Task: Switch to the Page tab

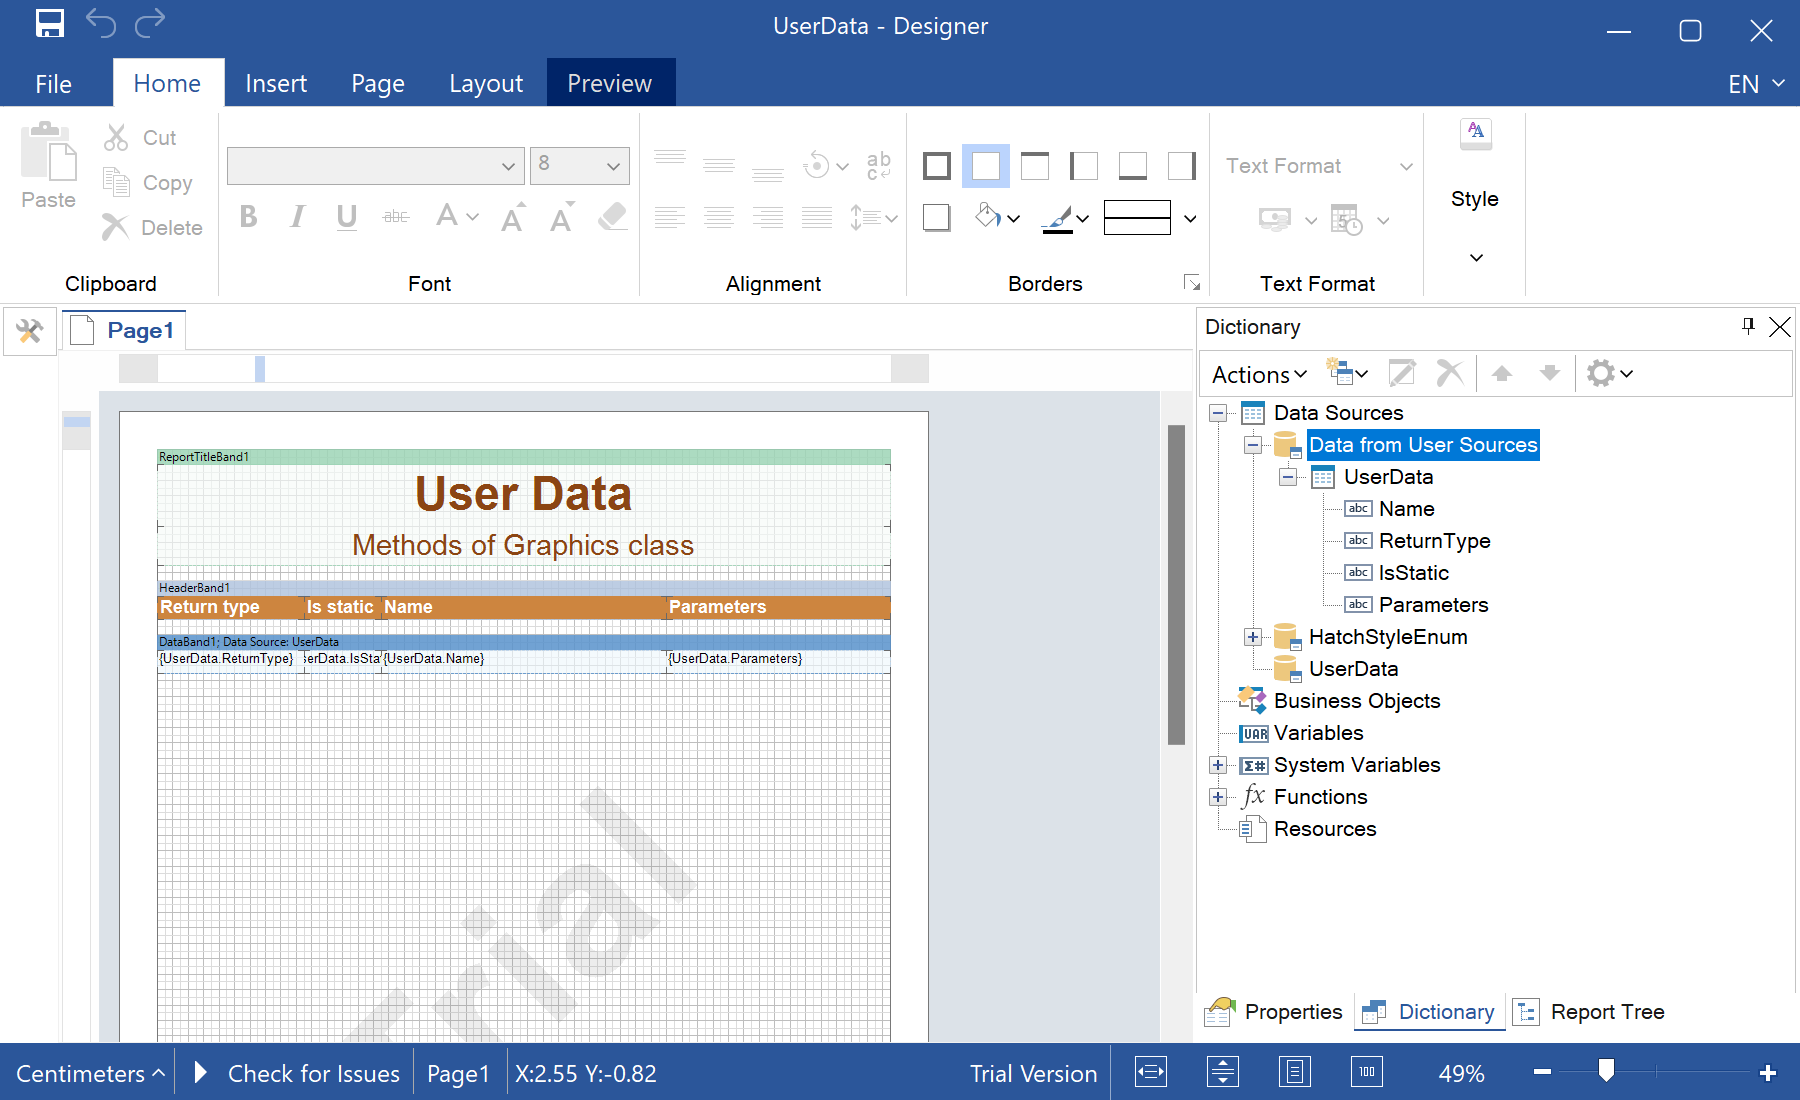Action: 378,84
